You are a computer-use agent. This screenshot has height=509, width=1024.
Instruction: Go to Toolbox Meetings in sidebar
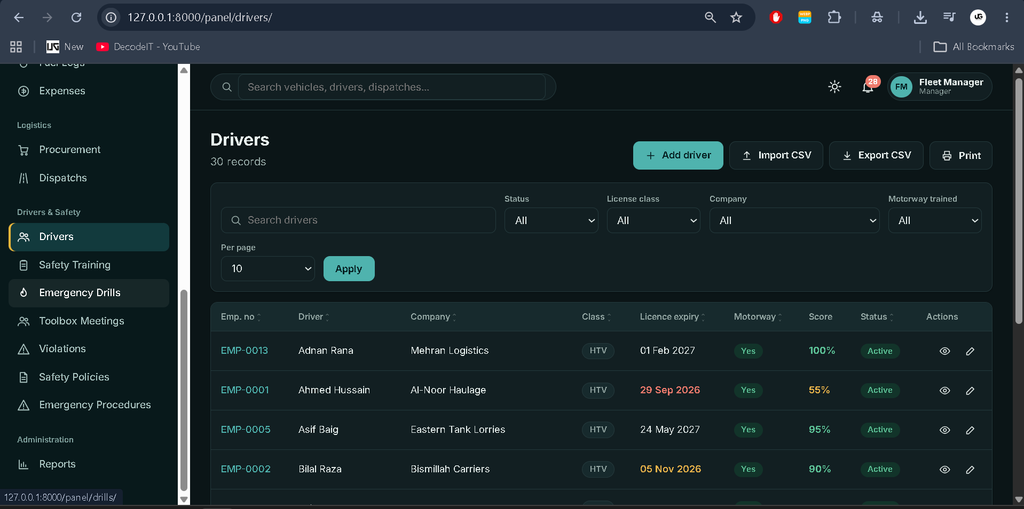89,321
